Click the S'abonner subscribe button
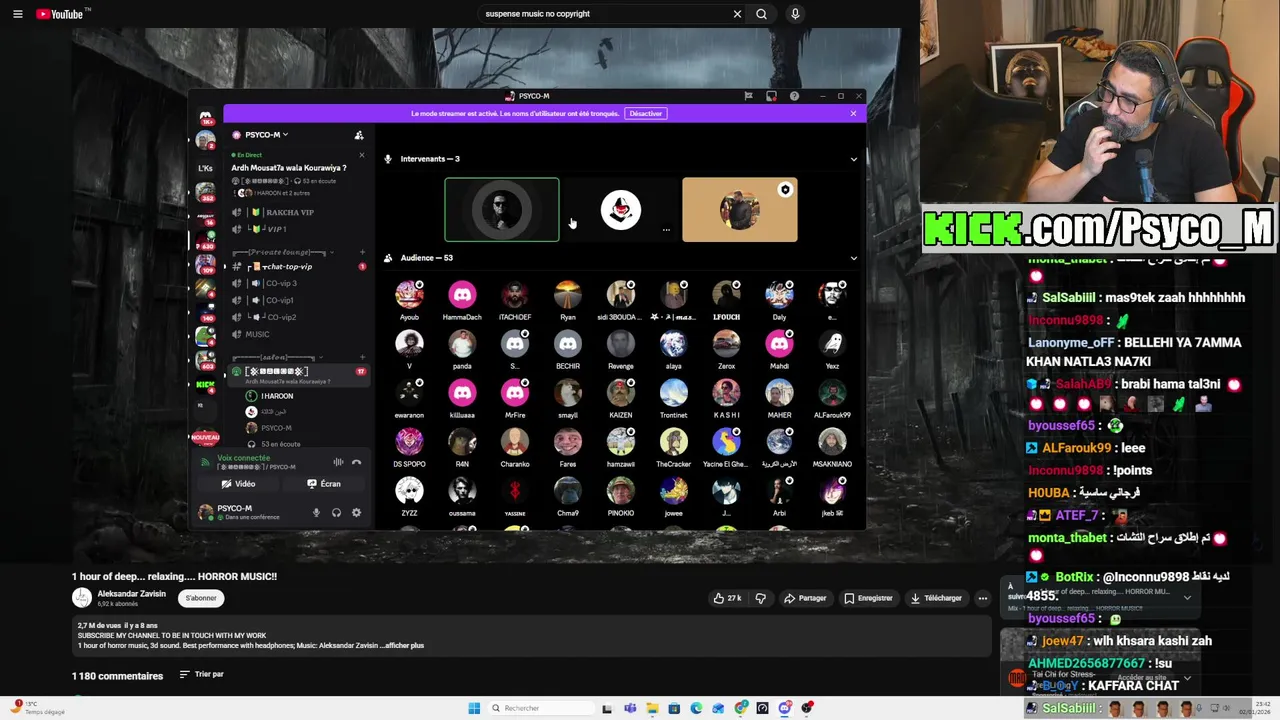 [x=201, y=598]
